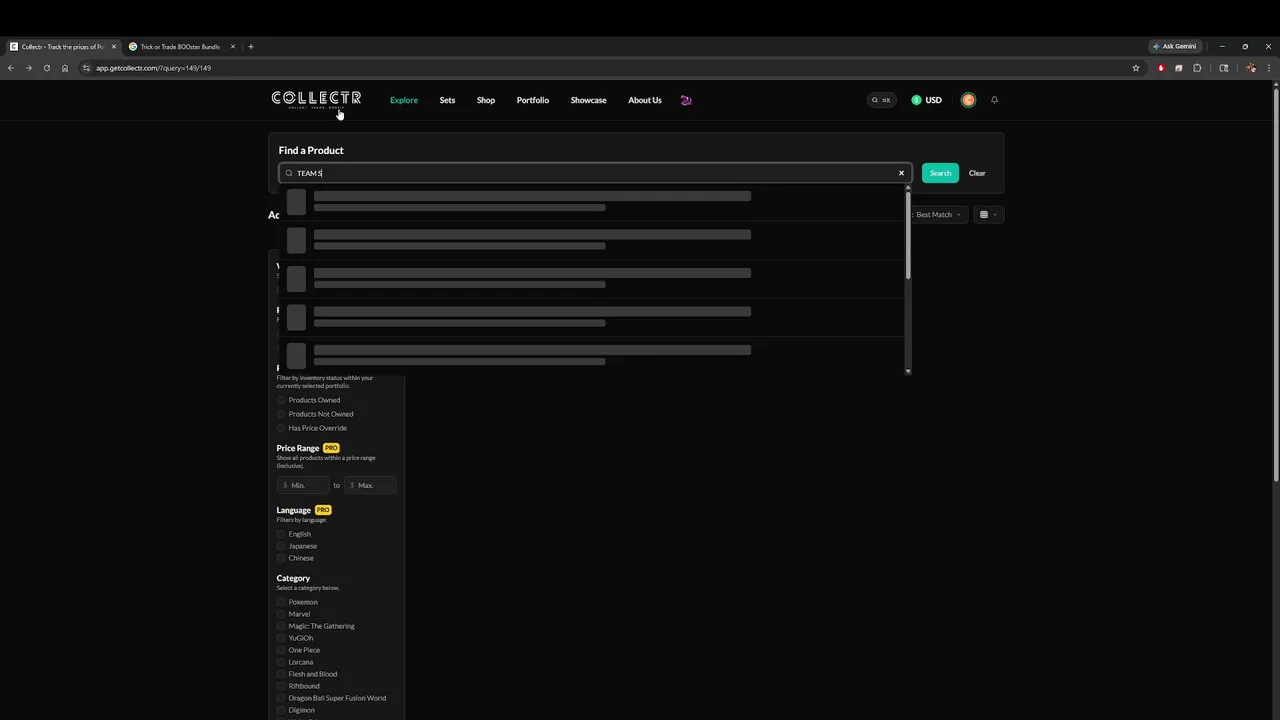Open the pink icon beside About Us
Screen dimensions: 1280x720
pyautogui.click(x=686, y=100)
